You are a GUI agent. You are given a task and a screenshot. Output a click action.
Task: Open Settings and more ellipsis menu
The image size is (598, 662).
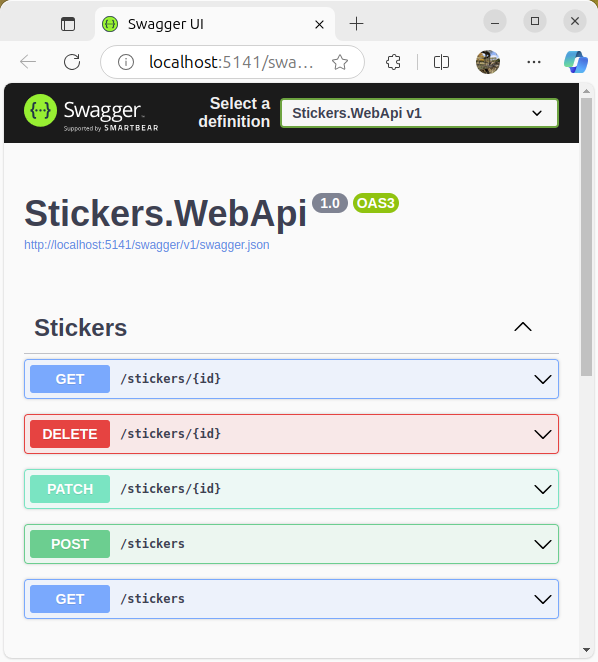coord(534,62)
